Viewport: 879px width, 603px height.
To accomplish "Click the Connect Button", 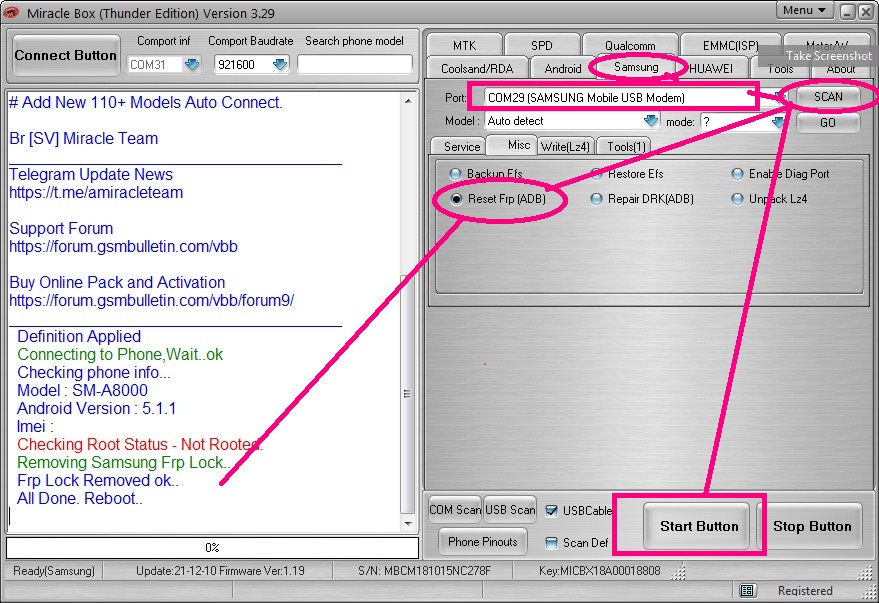I will 66,55.
